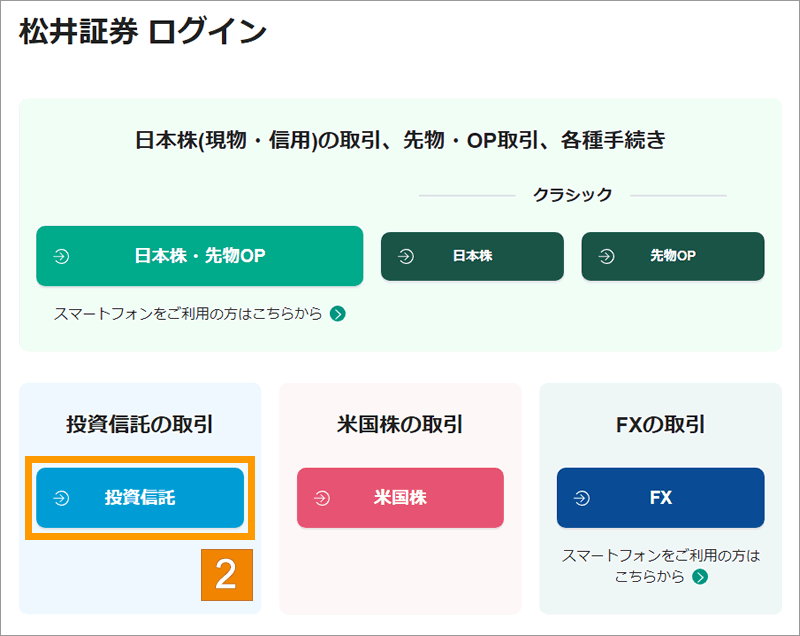The width and height of the screenshot is (800, 636).
Task: Click arrow icon on classic 先物OP button
Action: click(607, 256)
